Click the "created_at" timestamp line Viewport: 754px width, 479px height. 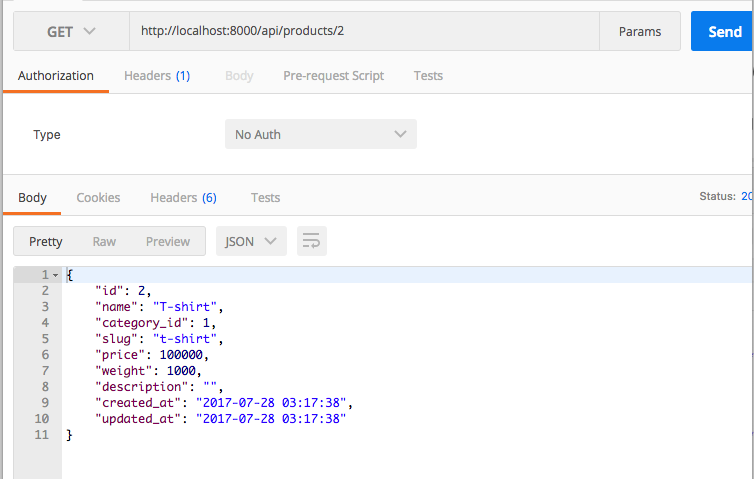click(224, 403)
